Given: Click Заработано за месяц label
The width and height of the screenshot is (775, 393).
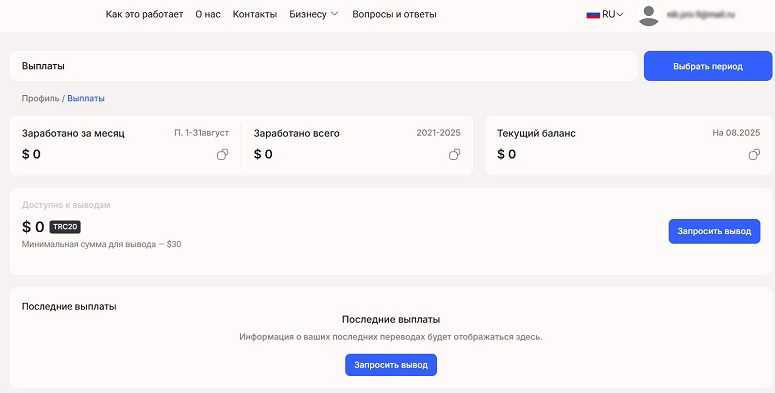Looking at the screenshot, I should coord(73,133).
